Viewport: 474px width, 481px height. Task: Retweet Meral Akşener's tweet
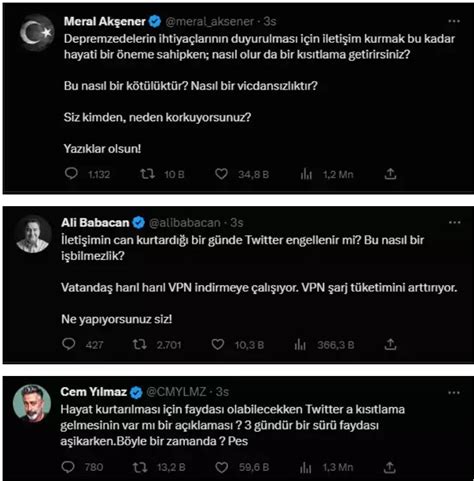[147, 174]
